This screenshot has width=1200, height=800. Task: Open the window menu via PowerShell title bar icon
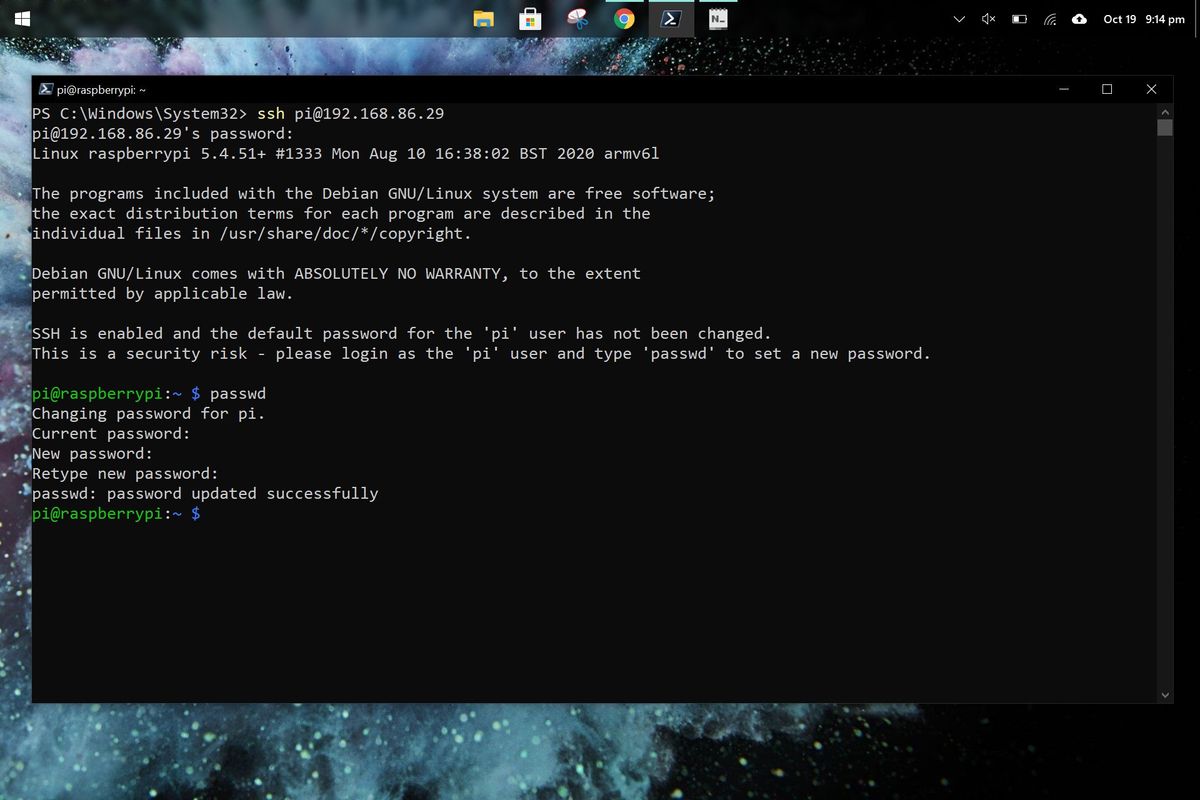45,88
